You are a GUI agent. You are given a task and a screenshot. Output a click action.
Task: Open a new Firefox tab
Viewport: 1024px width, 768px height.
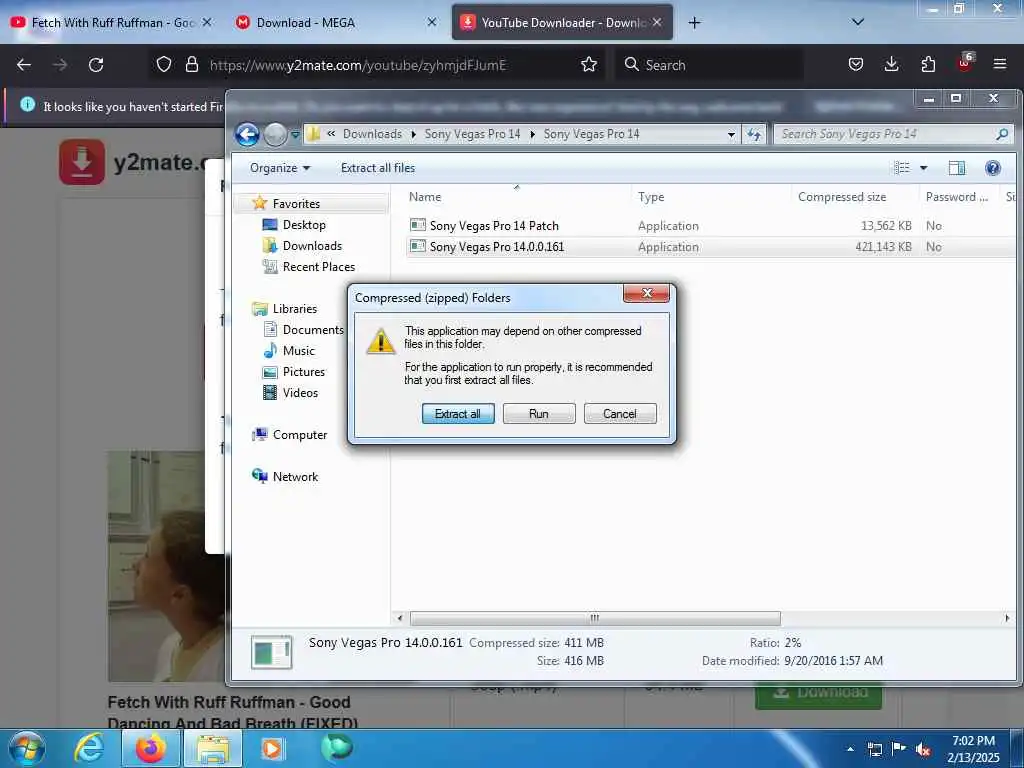[694, 23]
